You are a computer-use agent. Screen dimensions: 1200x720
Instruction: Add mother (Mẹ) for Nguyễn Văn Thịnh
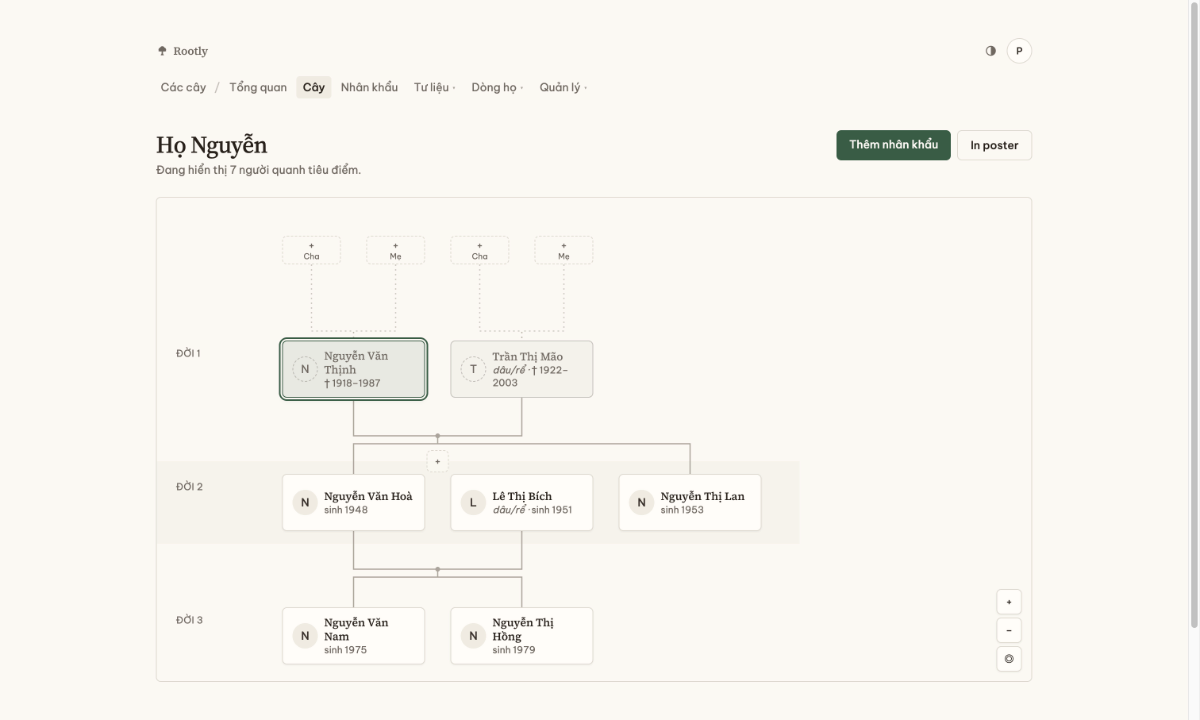point(395,250)
